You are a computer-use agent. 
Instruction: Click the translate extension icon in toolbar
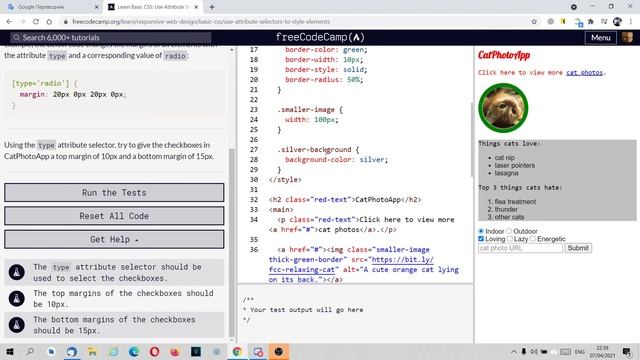[578, 22]
